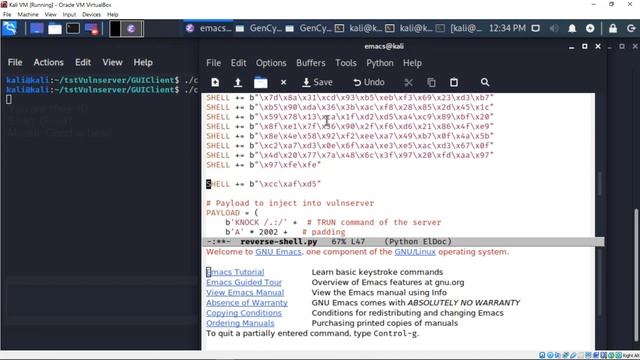Click the GNU/Linux link in welcome text

tap(415, 252)
